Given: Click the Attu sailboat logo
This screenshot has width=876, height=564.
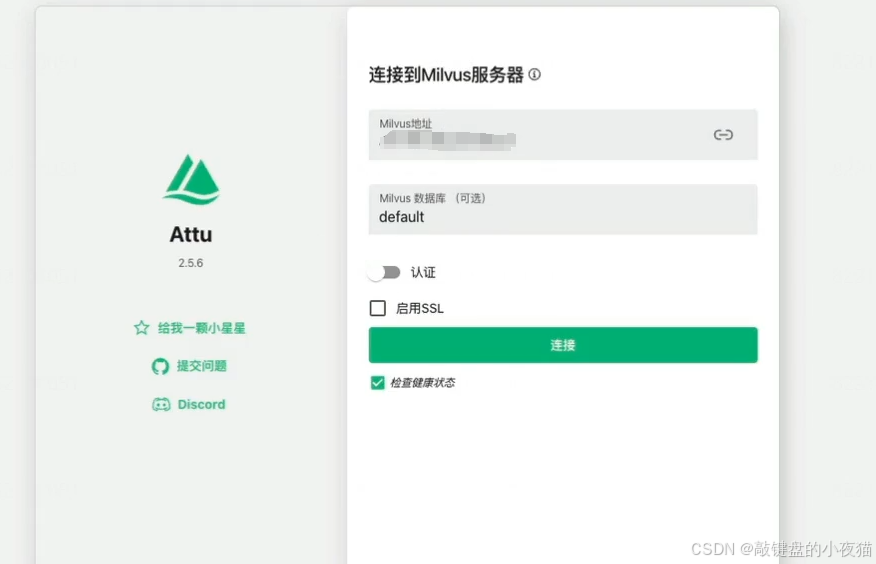Looking at the screenshot, I should [191, 179].
